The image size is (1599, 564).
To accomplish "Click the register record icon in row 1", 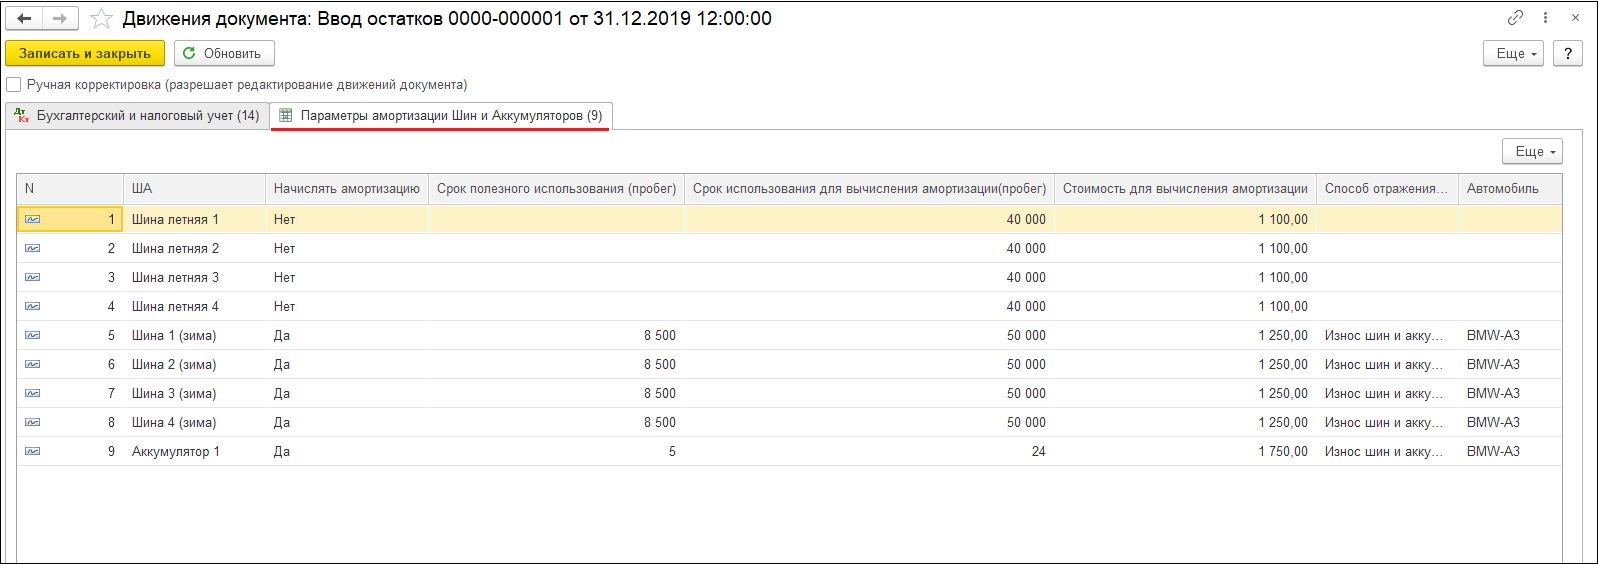I will [33, 219].
